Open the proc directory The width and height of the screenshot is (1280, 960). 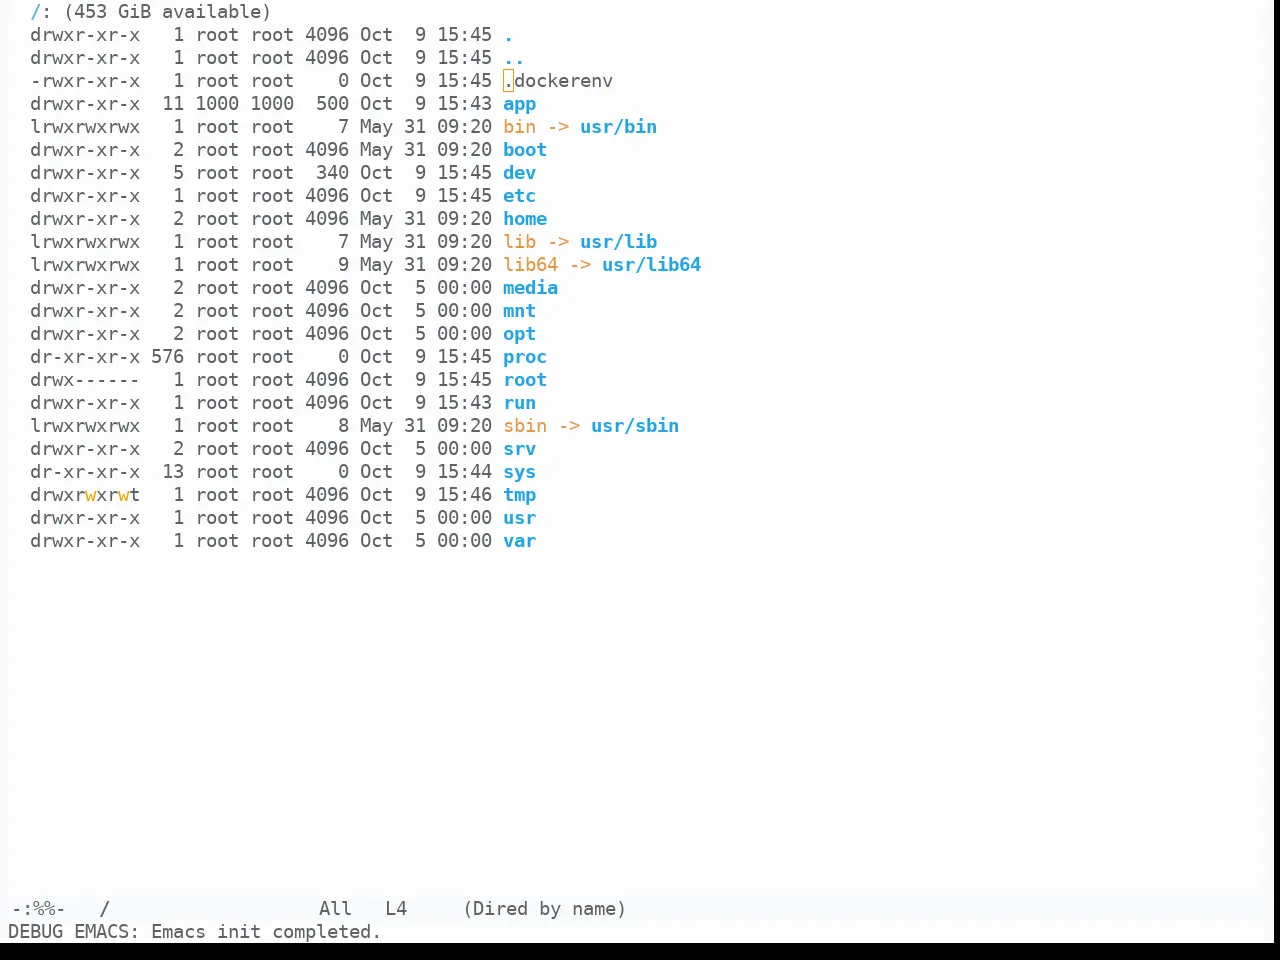point(525,357)
